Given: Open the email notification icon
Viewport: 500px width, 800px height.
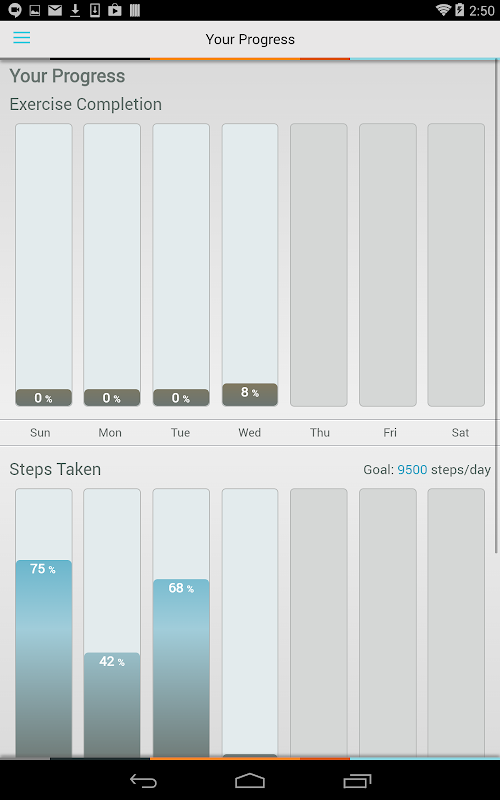Looking at the screenshot, I should pyautogui.click(x=55, y=10).
